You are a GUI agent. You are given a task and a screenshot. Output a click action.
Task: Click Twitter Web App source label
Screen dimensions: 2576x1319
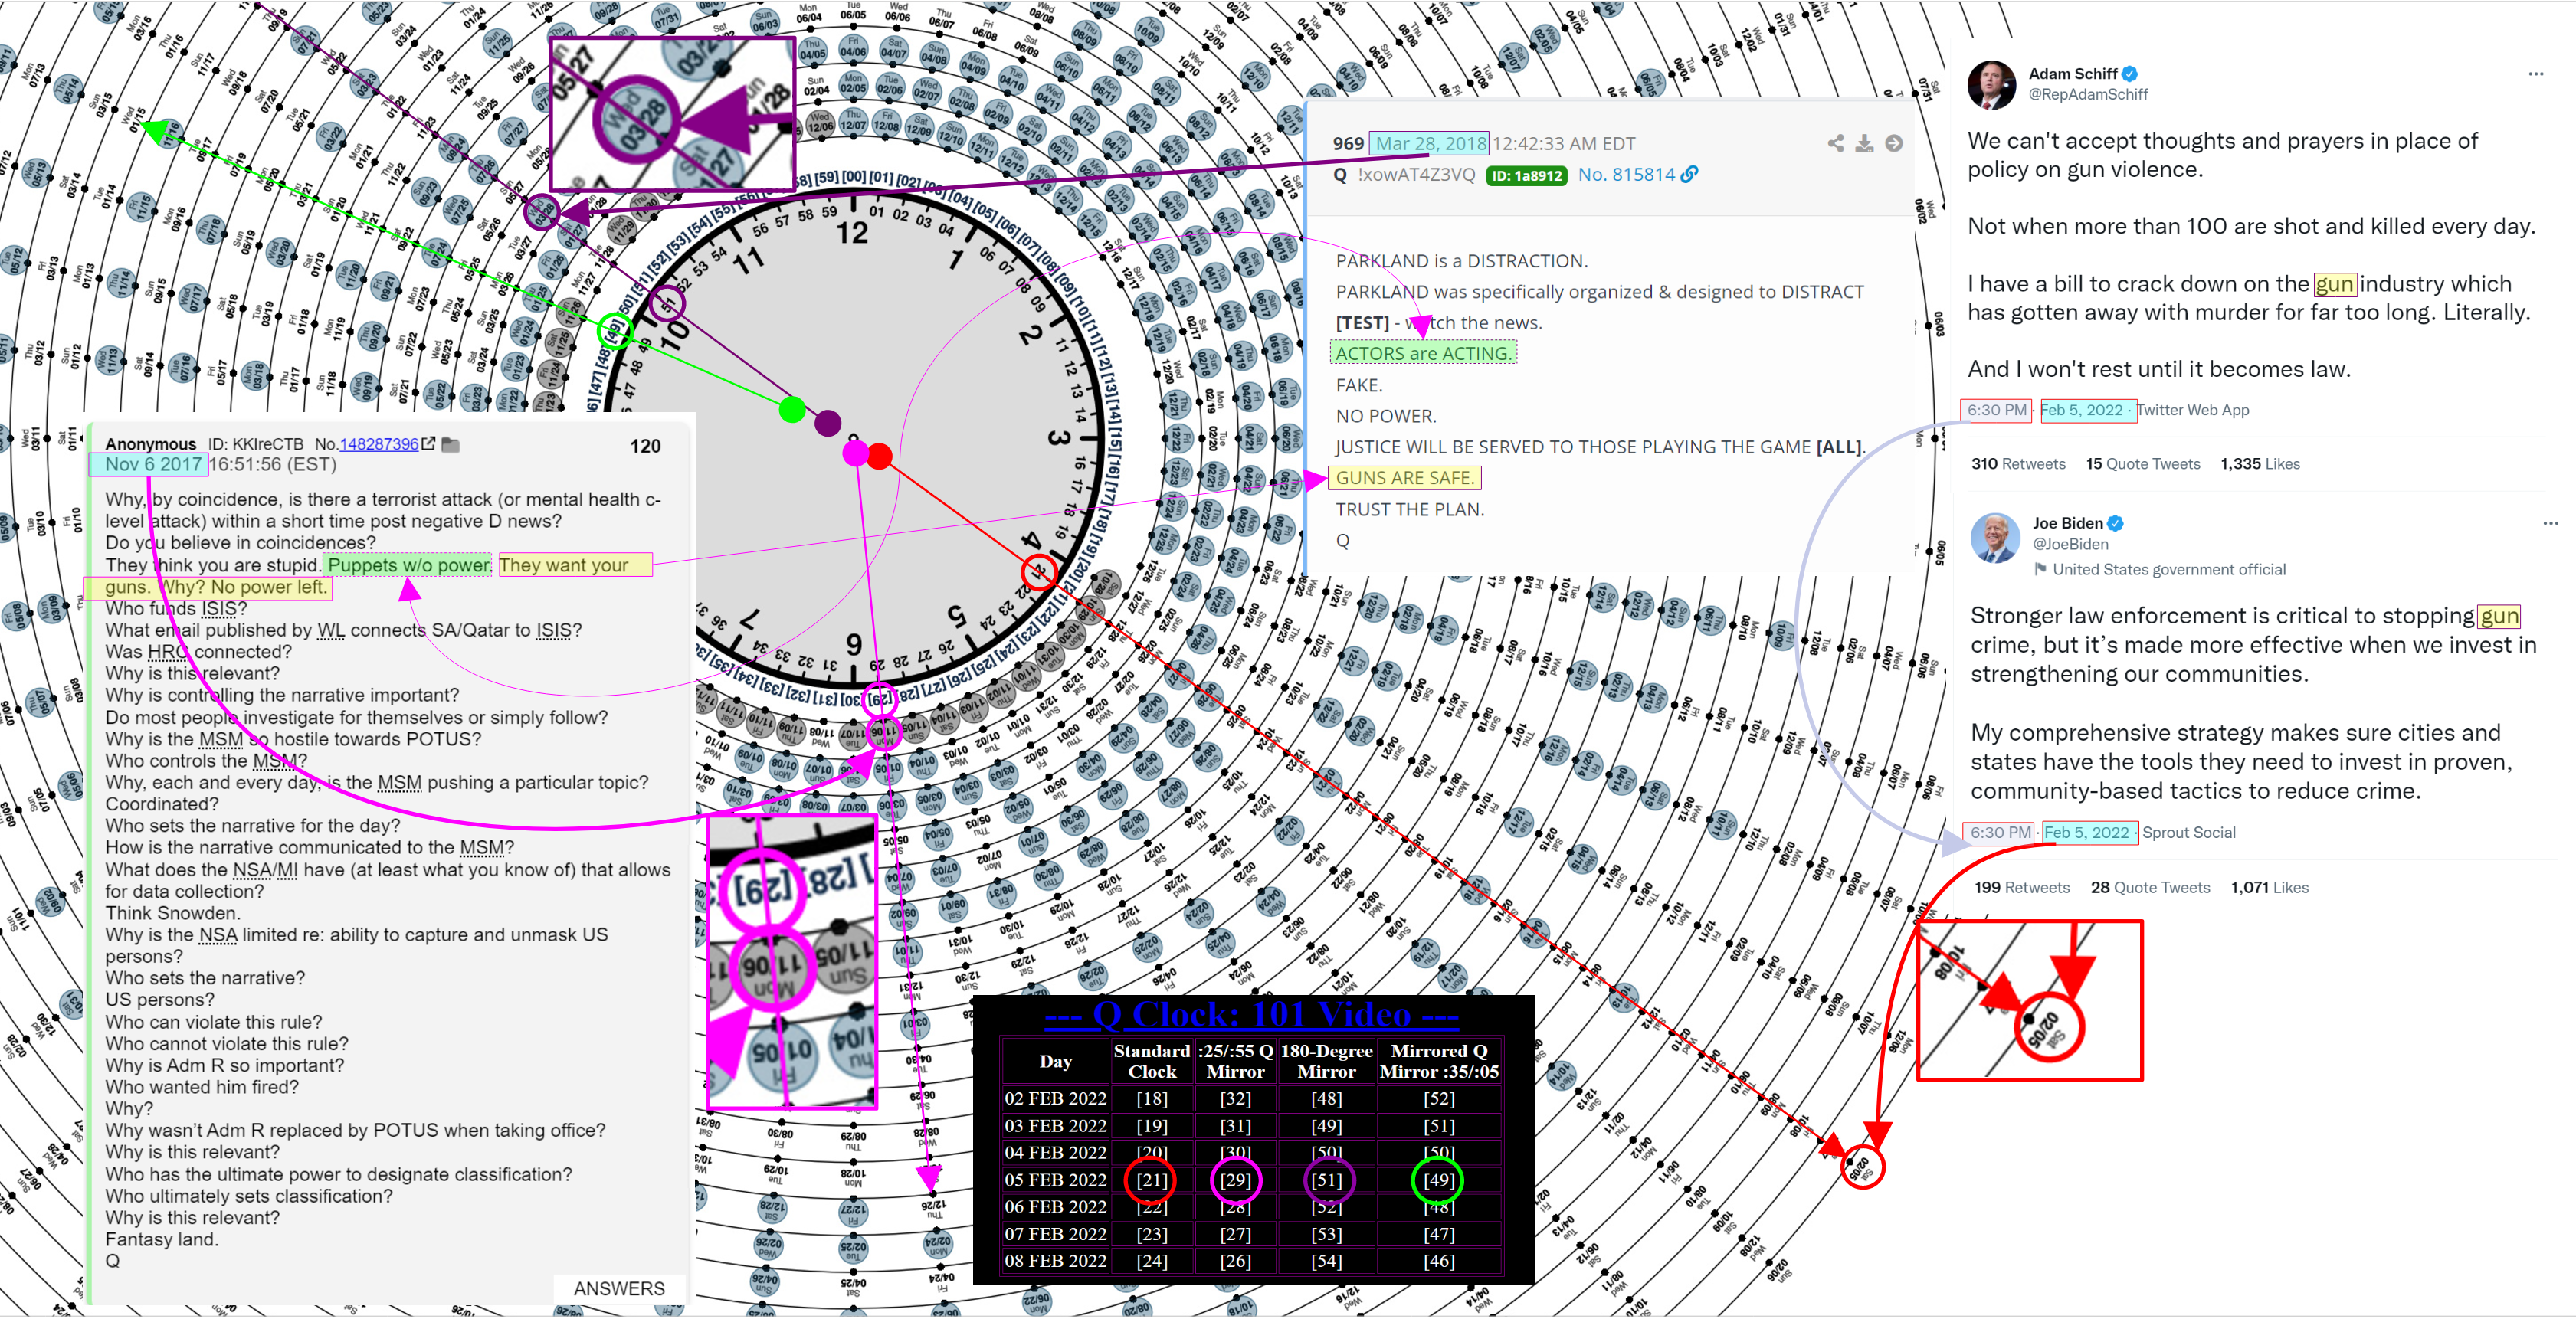coord(2194,410)
